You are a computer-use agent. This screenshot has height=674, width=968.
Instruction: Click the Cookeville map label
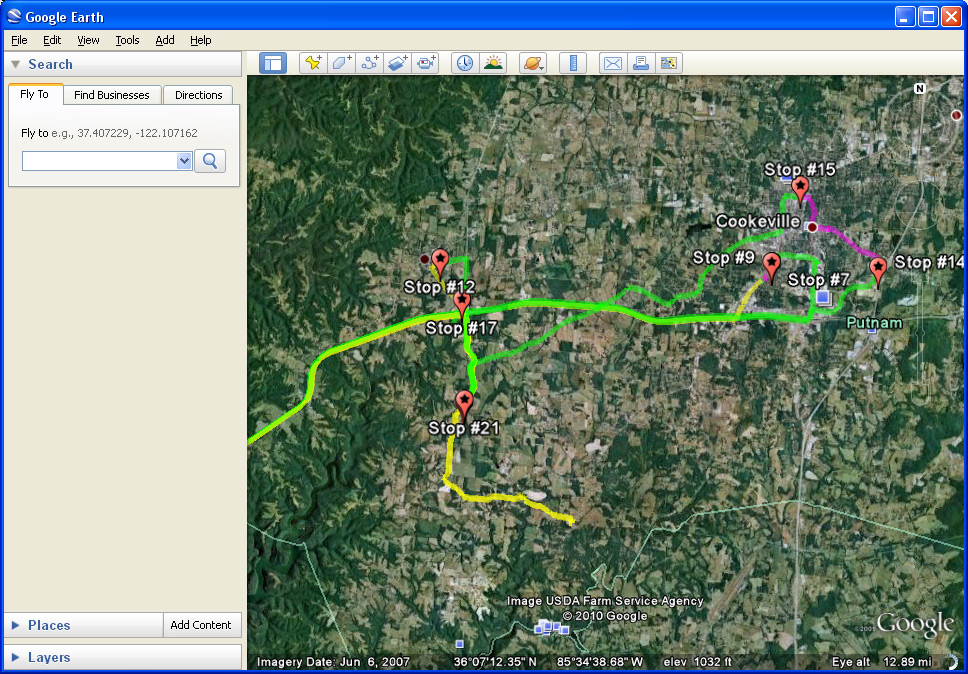click(757, 221)
